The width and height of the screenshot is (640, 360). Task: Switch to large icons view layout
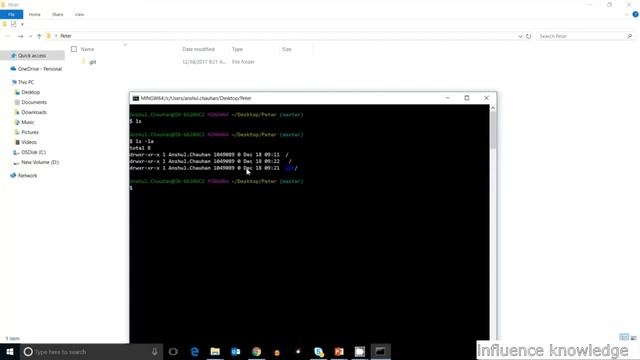coord(633,338)
